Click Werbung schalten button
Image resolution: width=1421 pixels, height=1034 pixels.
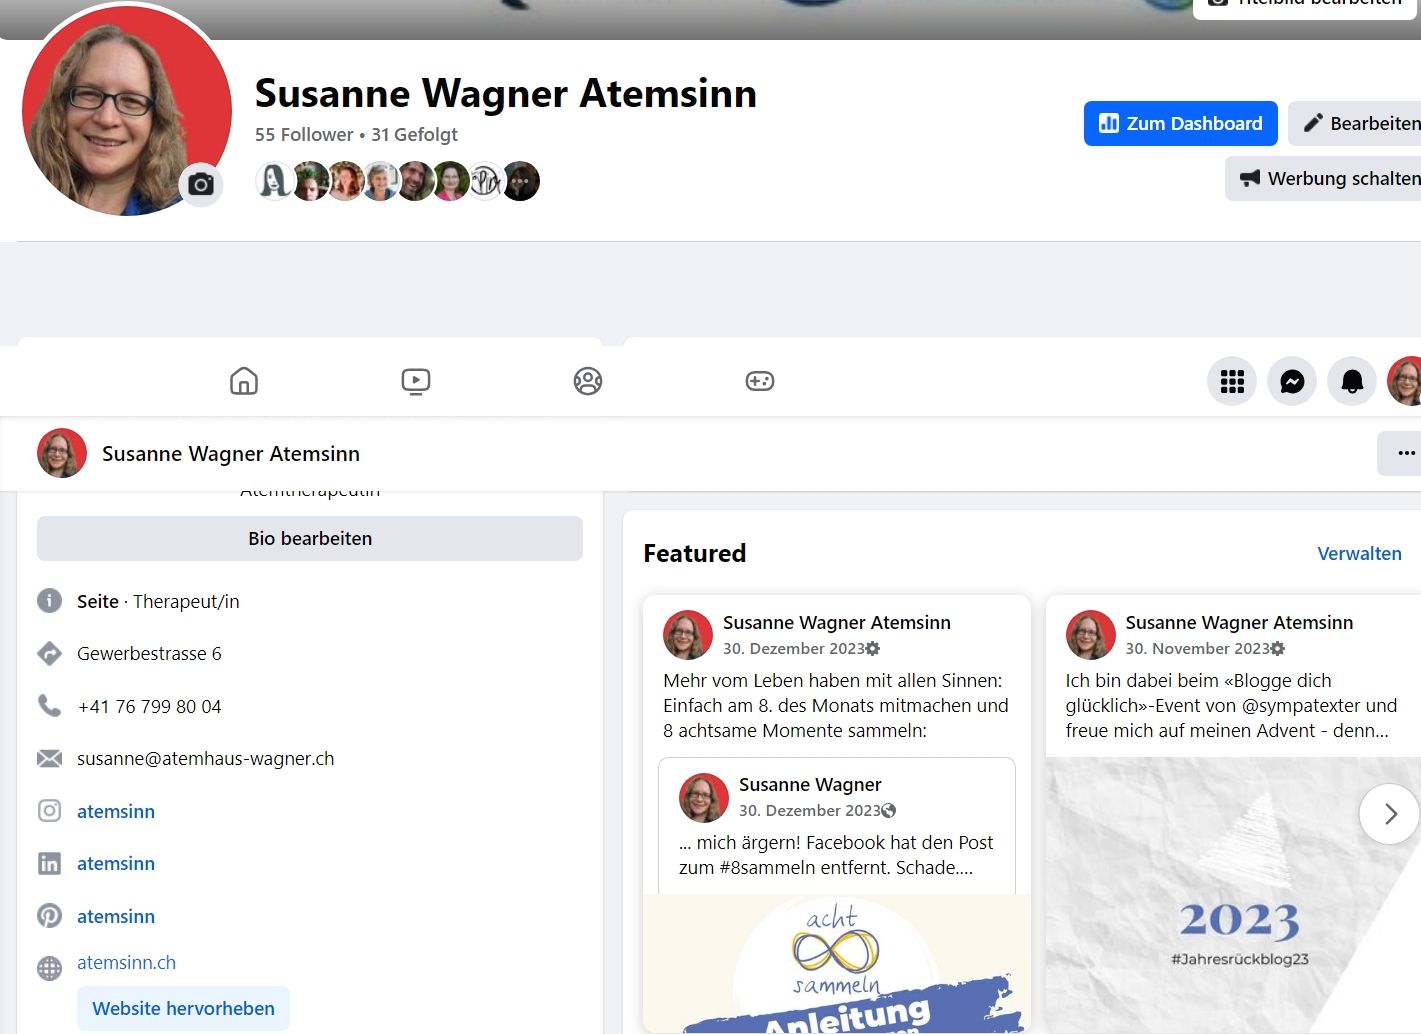(x=1323, y=178)
